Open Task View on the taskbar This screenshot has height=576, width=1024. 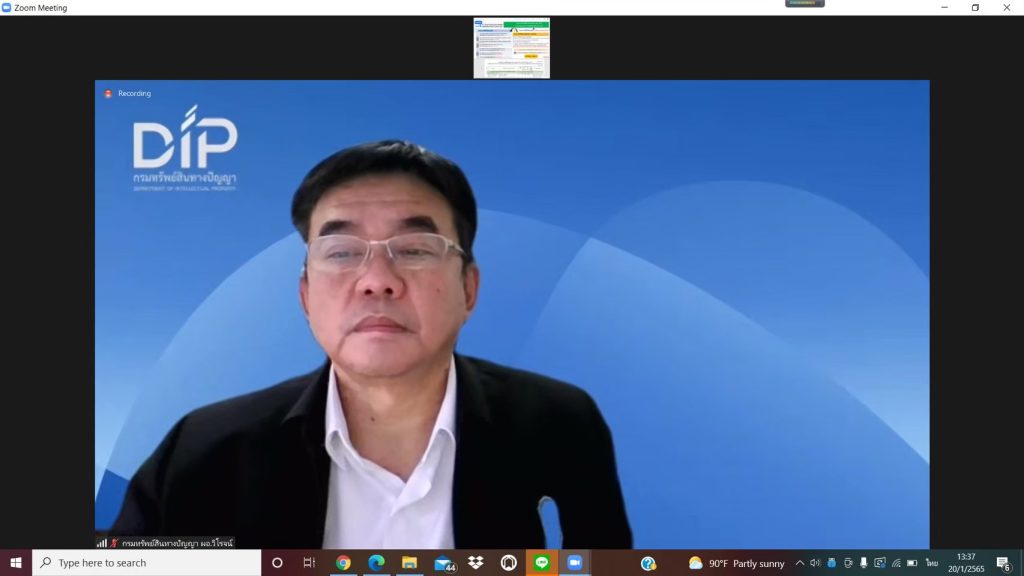coord(309,562)
